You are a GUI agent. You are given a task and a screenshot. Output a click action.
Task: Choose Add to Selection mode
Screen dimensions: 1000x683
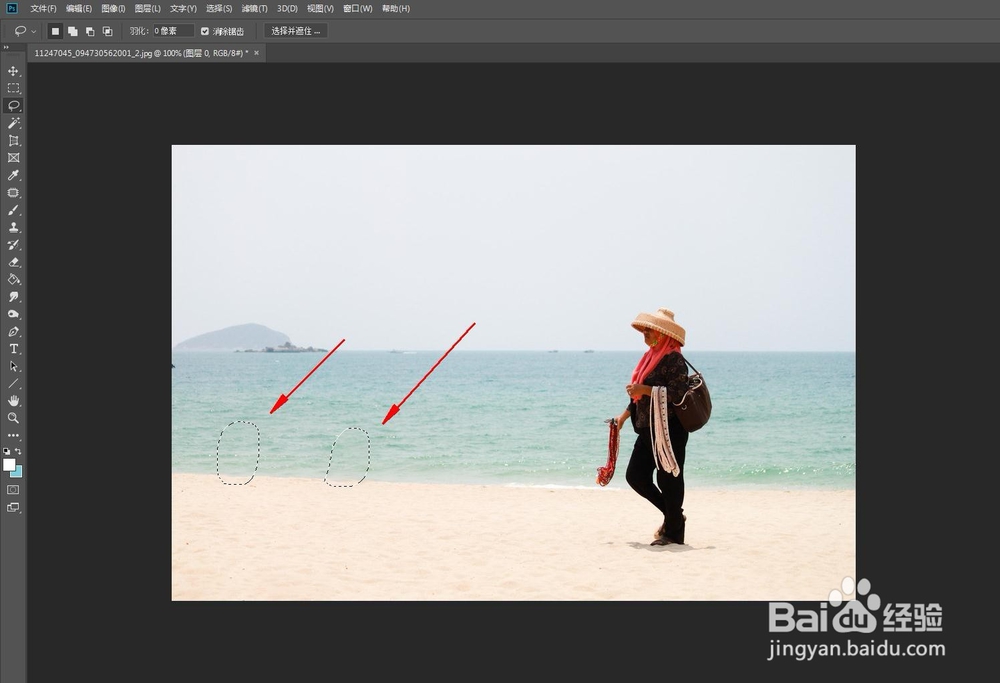coord(73,31)
